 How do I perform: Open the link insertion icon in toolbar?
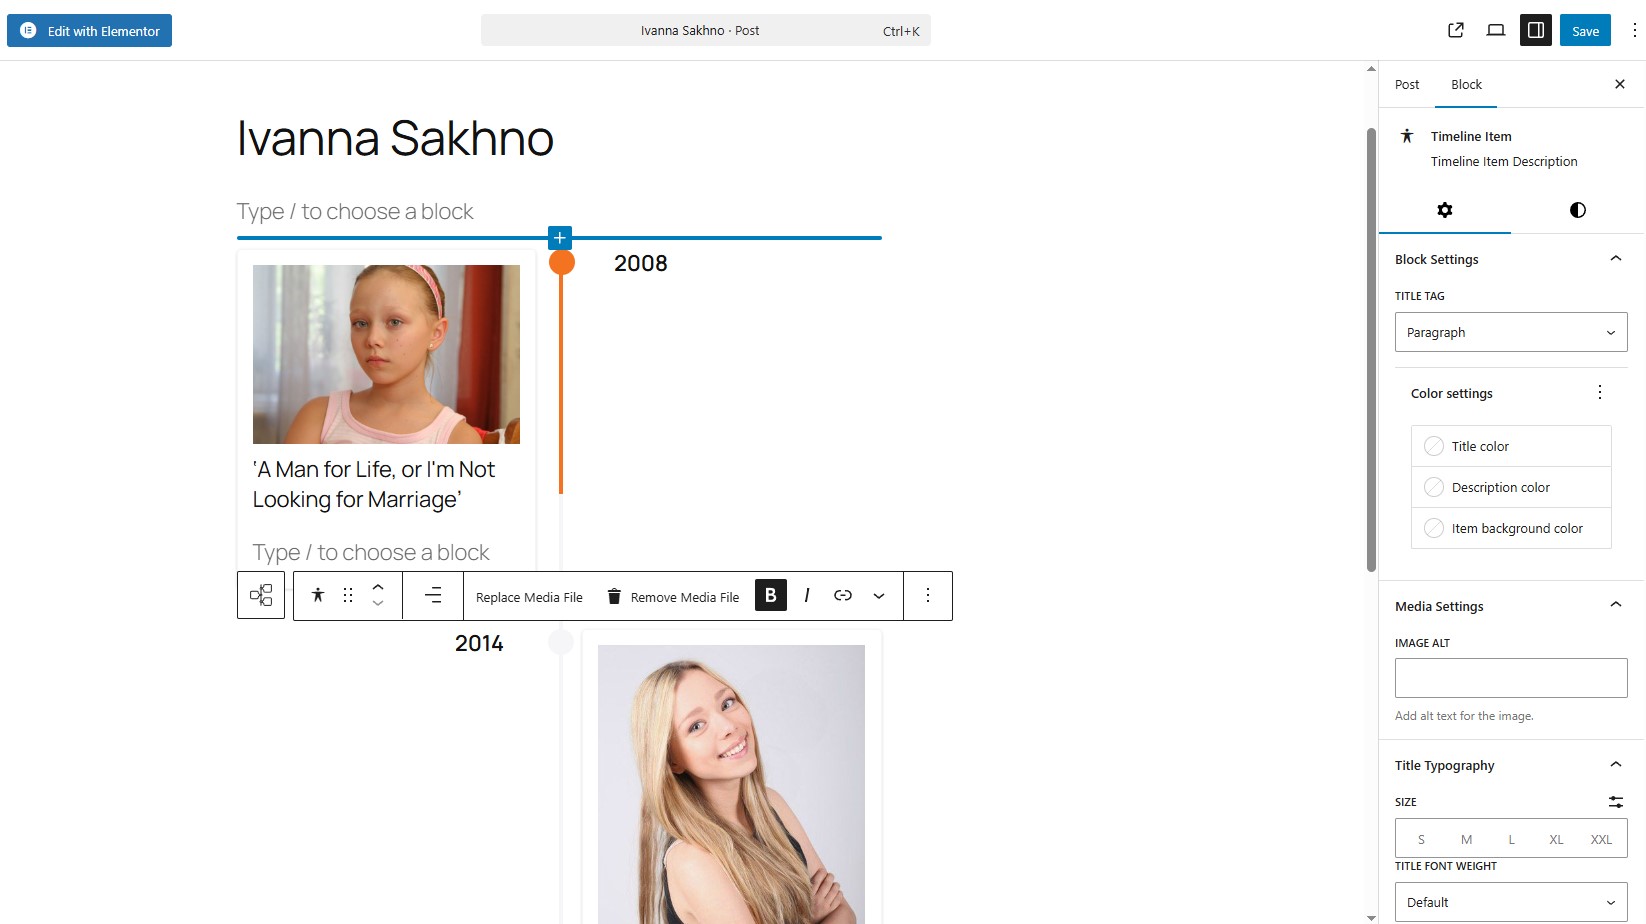tap(842, 595)
